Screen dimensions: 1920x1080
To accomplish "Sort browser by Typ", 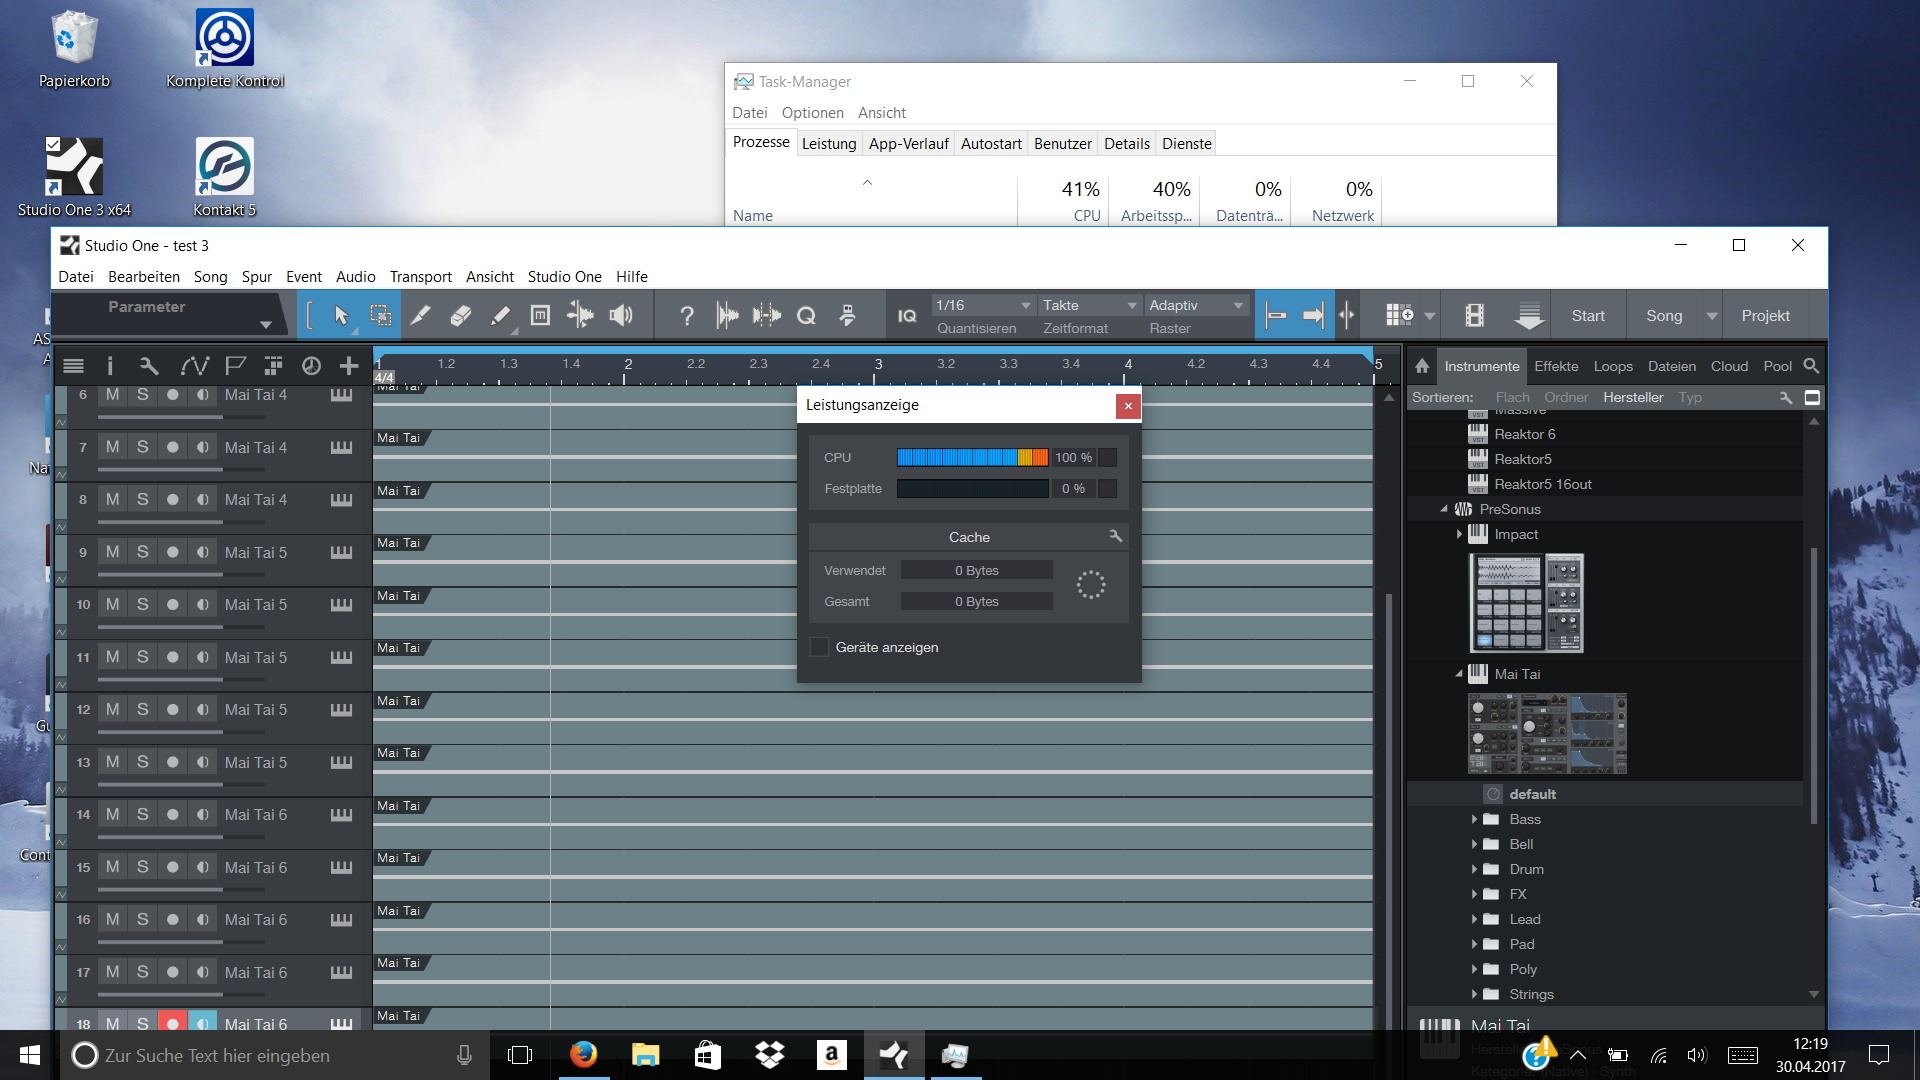I will pos(1690,397).
